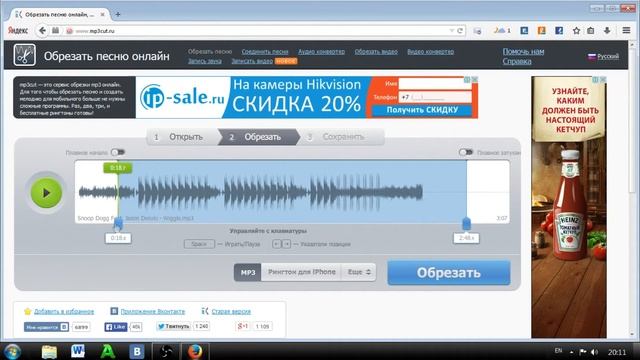Go to step 3 Сохранить

343,137
